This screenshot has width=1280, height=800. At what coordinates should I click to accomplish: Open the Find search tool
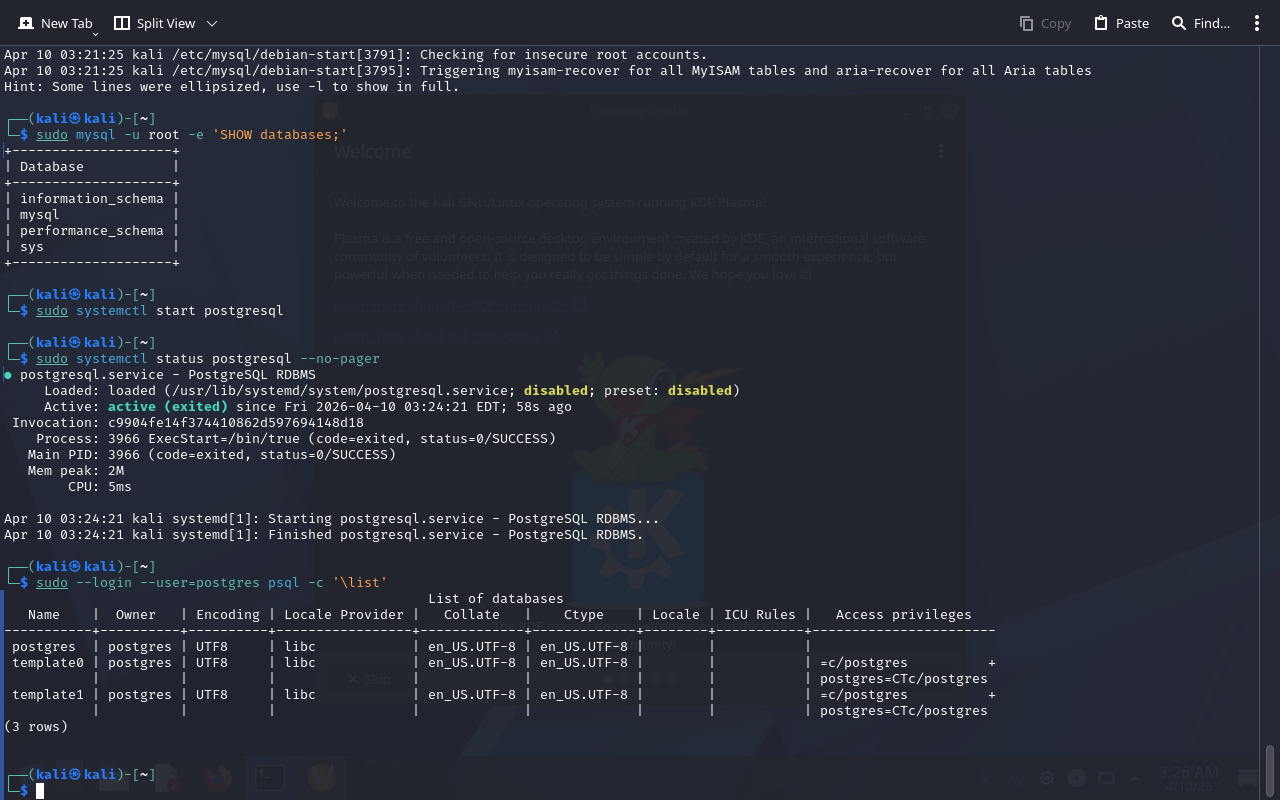[x=1200, y=23]
